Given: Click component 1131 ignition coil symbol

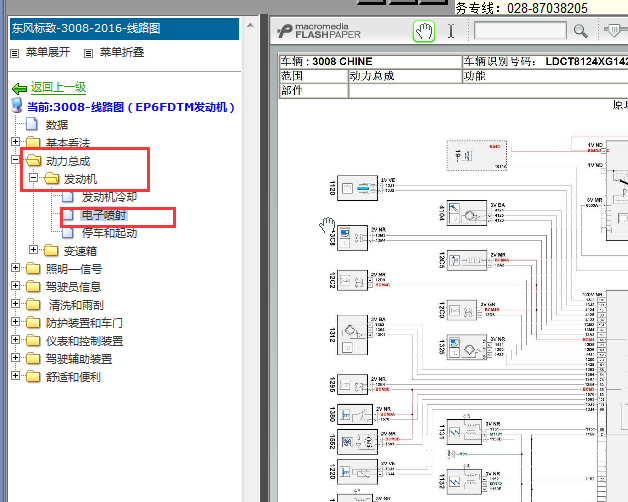Looking at the screenshot, I should (x=464, y=432).
